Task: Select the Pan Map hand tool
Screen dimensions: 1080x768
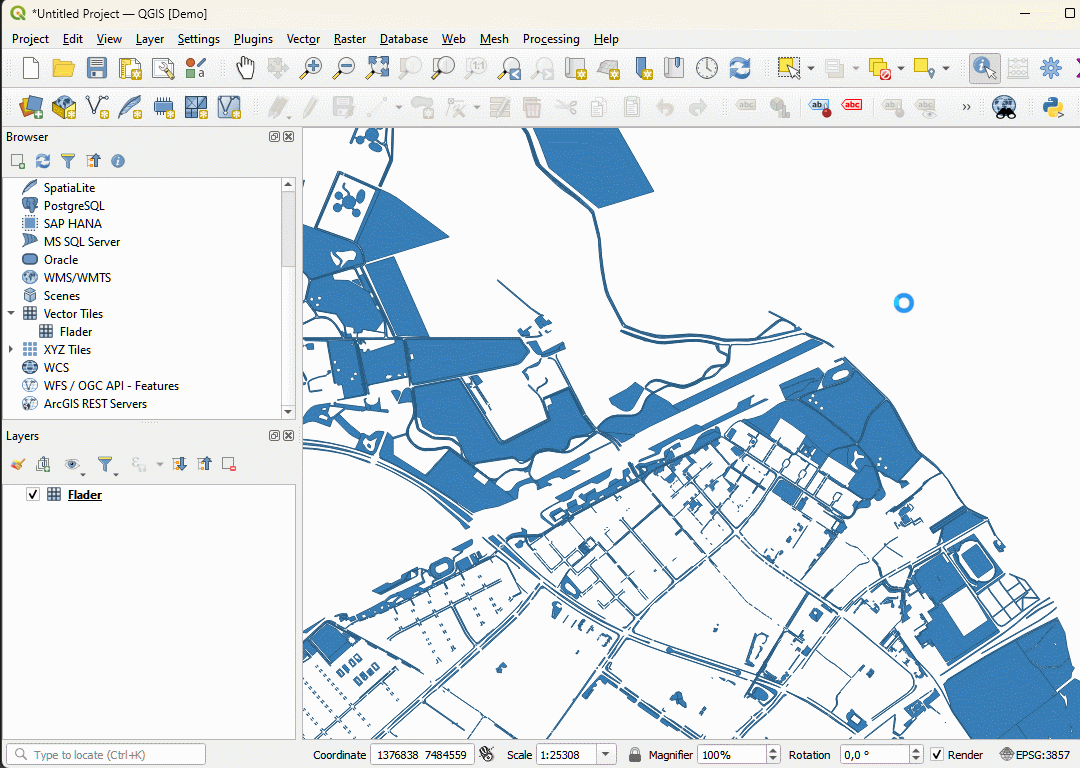Action: tap(245, 68)
